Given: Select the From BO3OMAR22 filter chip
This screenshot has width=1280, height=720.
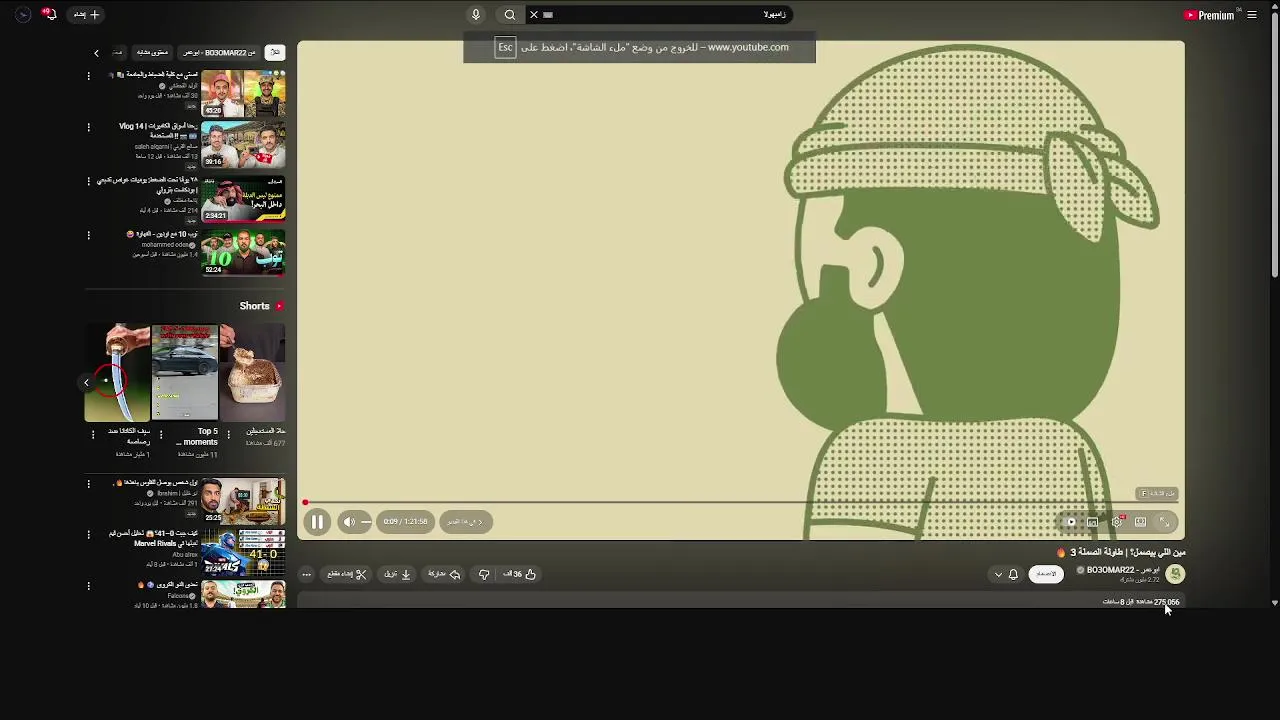Looking at the screenshot, I should (219, 52).
